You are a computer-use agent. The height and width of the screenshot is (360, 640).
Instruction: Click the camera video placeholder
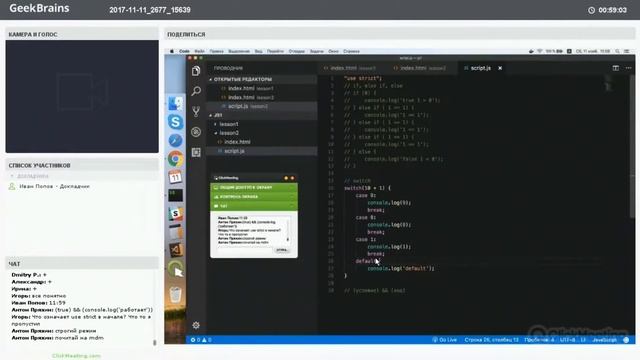(x=82, y=96)
